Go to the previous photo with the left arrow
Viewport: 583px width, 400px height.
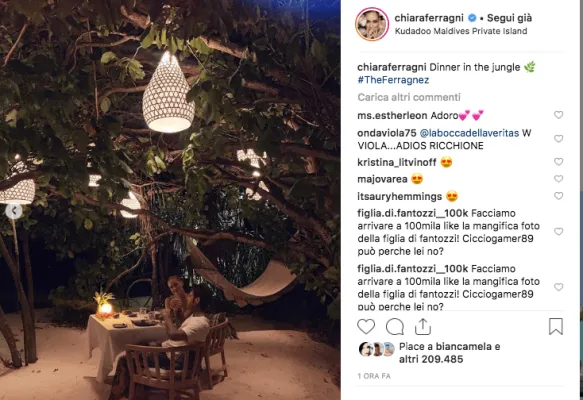point(14,211)
